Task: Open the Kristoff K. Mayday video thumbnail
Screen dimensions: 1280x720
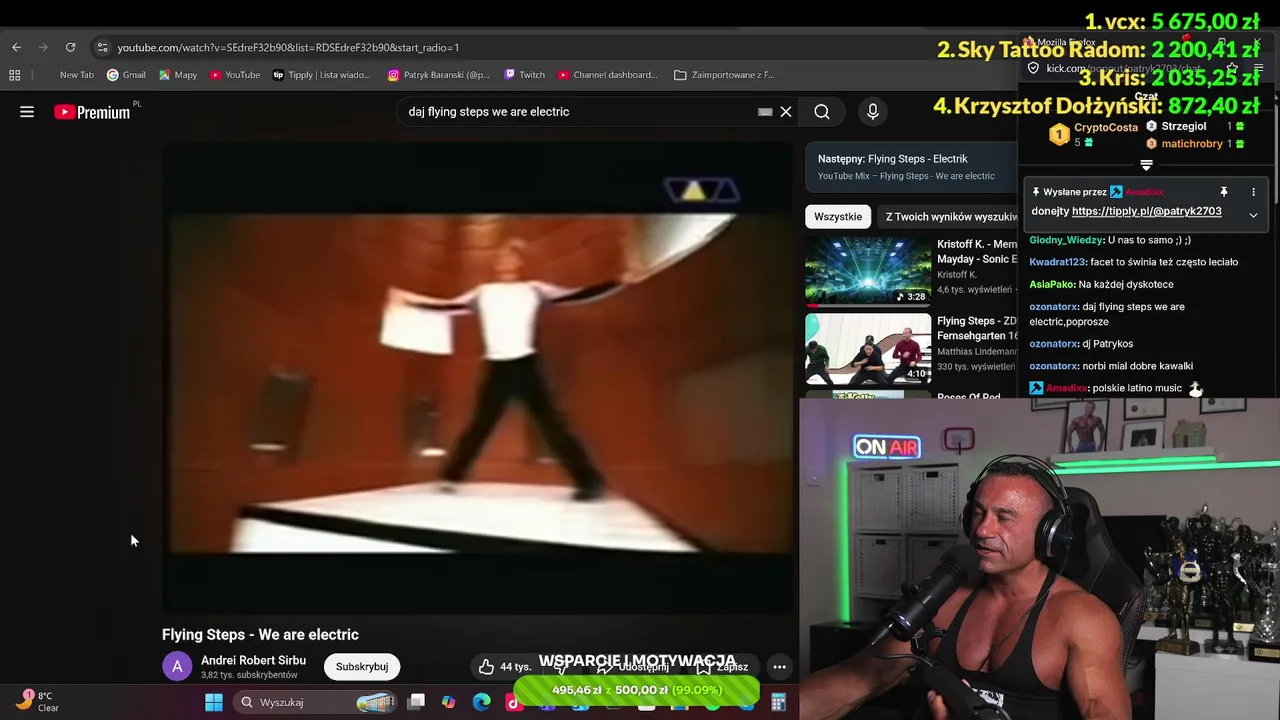Action: pyautogui.click(x=868, y=271)
